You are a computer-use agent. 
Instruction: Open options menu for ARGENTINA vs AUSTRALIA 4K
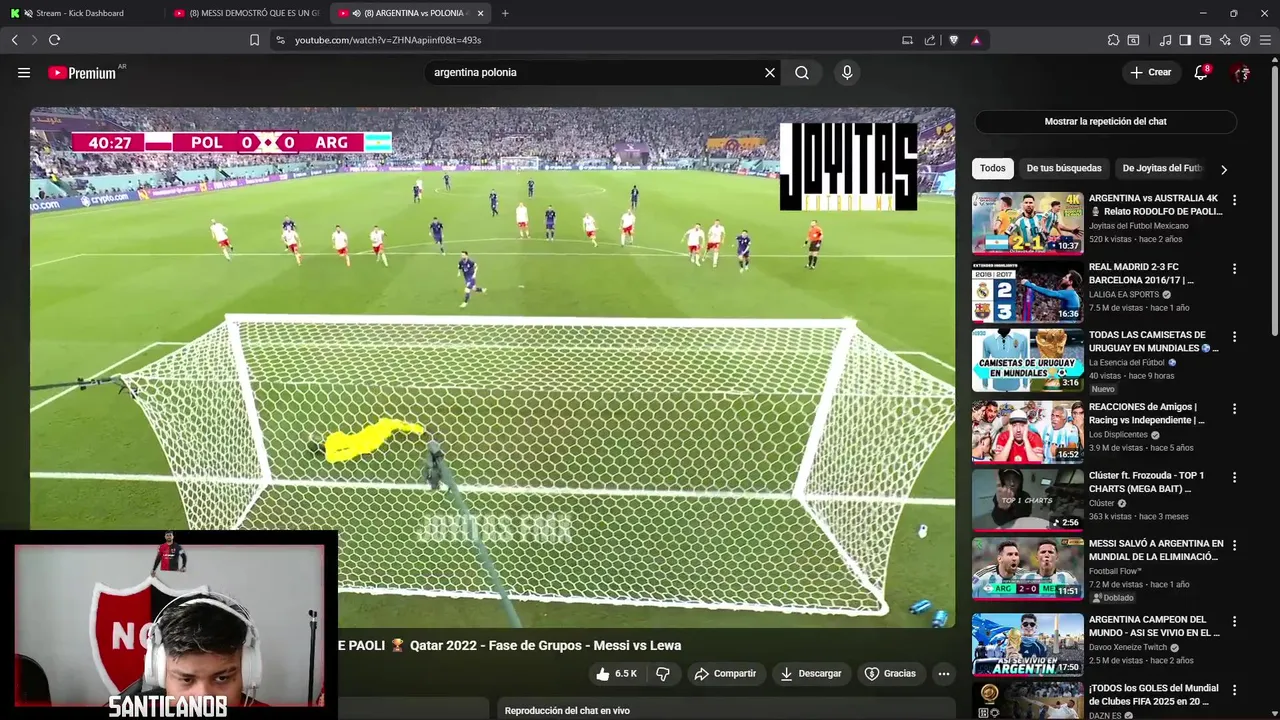[1234, 200]
